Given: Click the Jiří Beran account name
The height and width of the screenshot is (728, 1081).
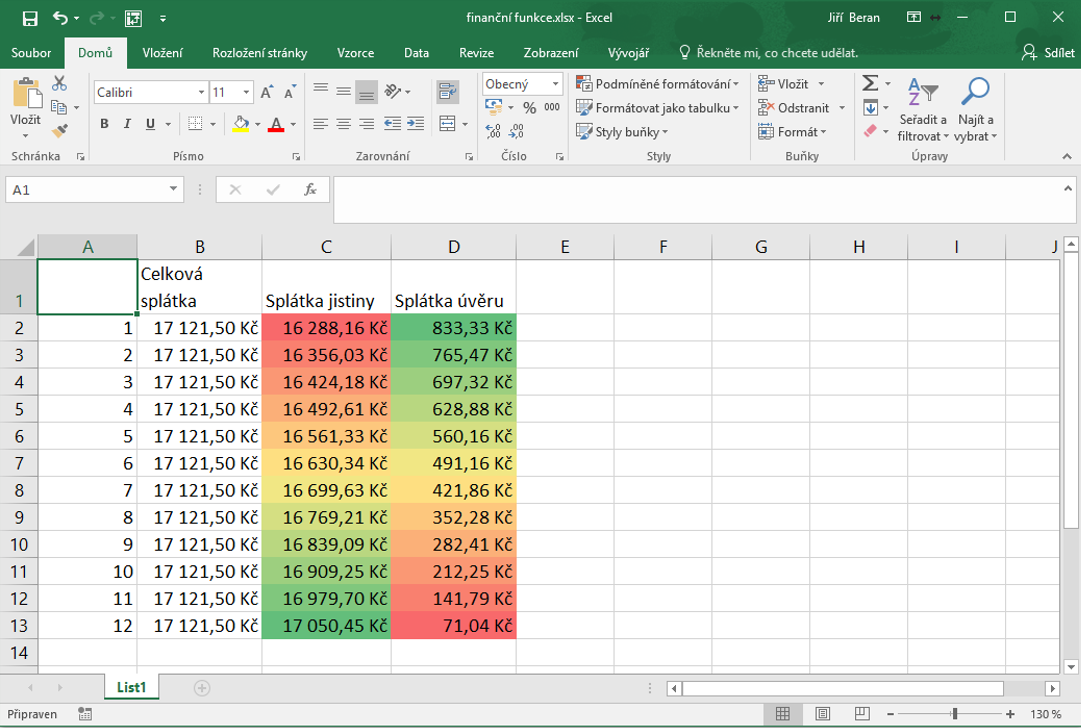Looking at the screenshot, I should (x=853, y=18).
